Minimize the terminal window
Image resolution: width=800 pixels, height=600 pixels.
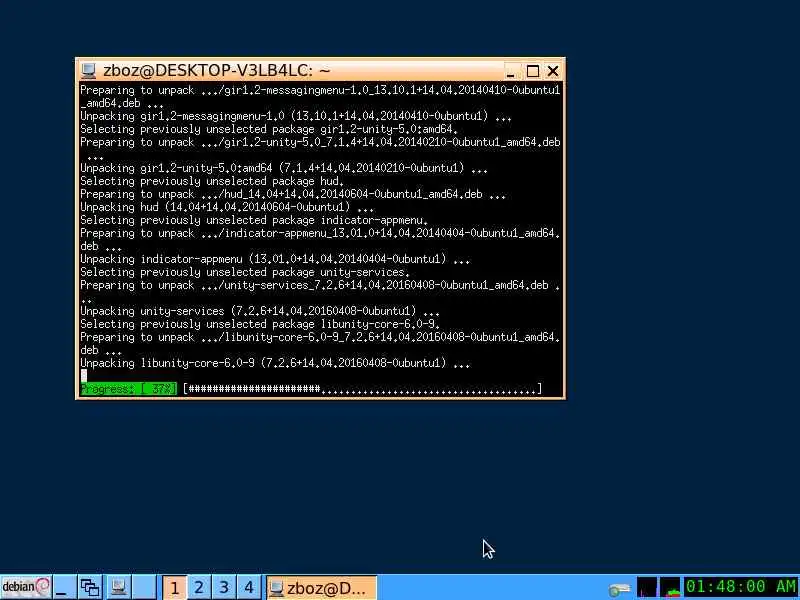coord(510,71)
